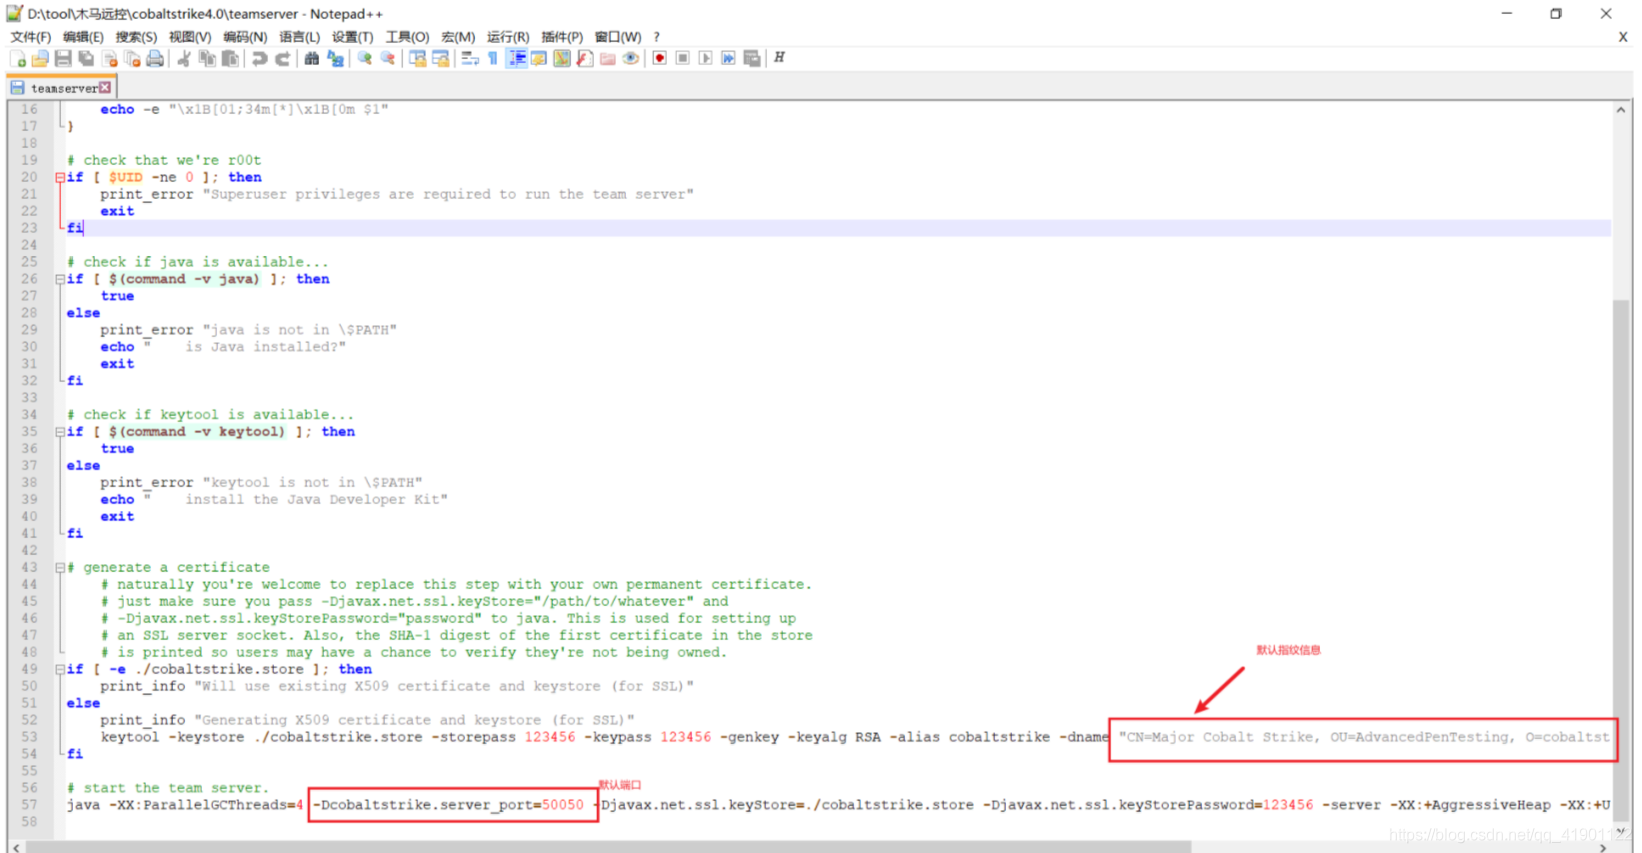Place cursor in "# start the team server." comment
Viewport: 1642px width, 853px height.
tap(168, 788)
